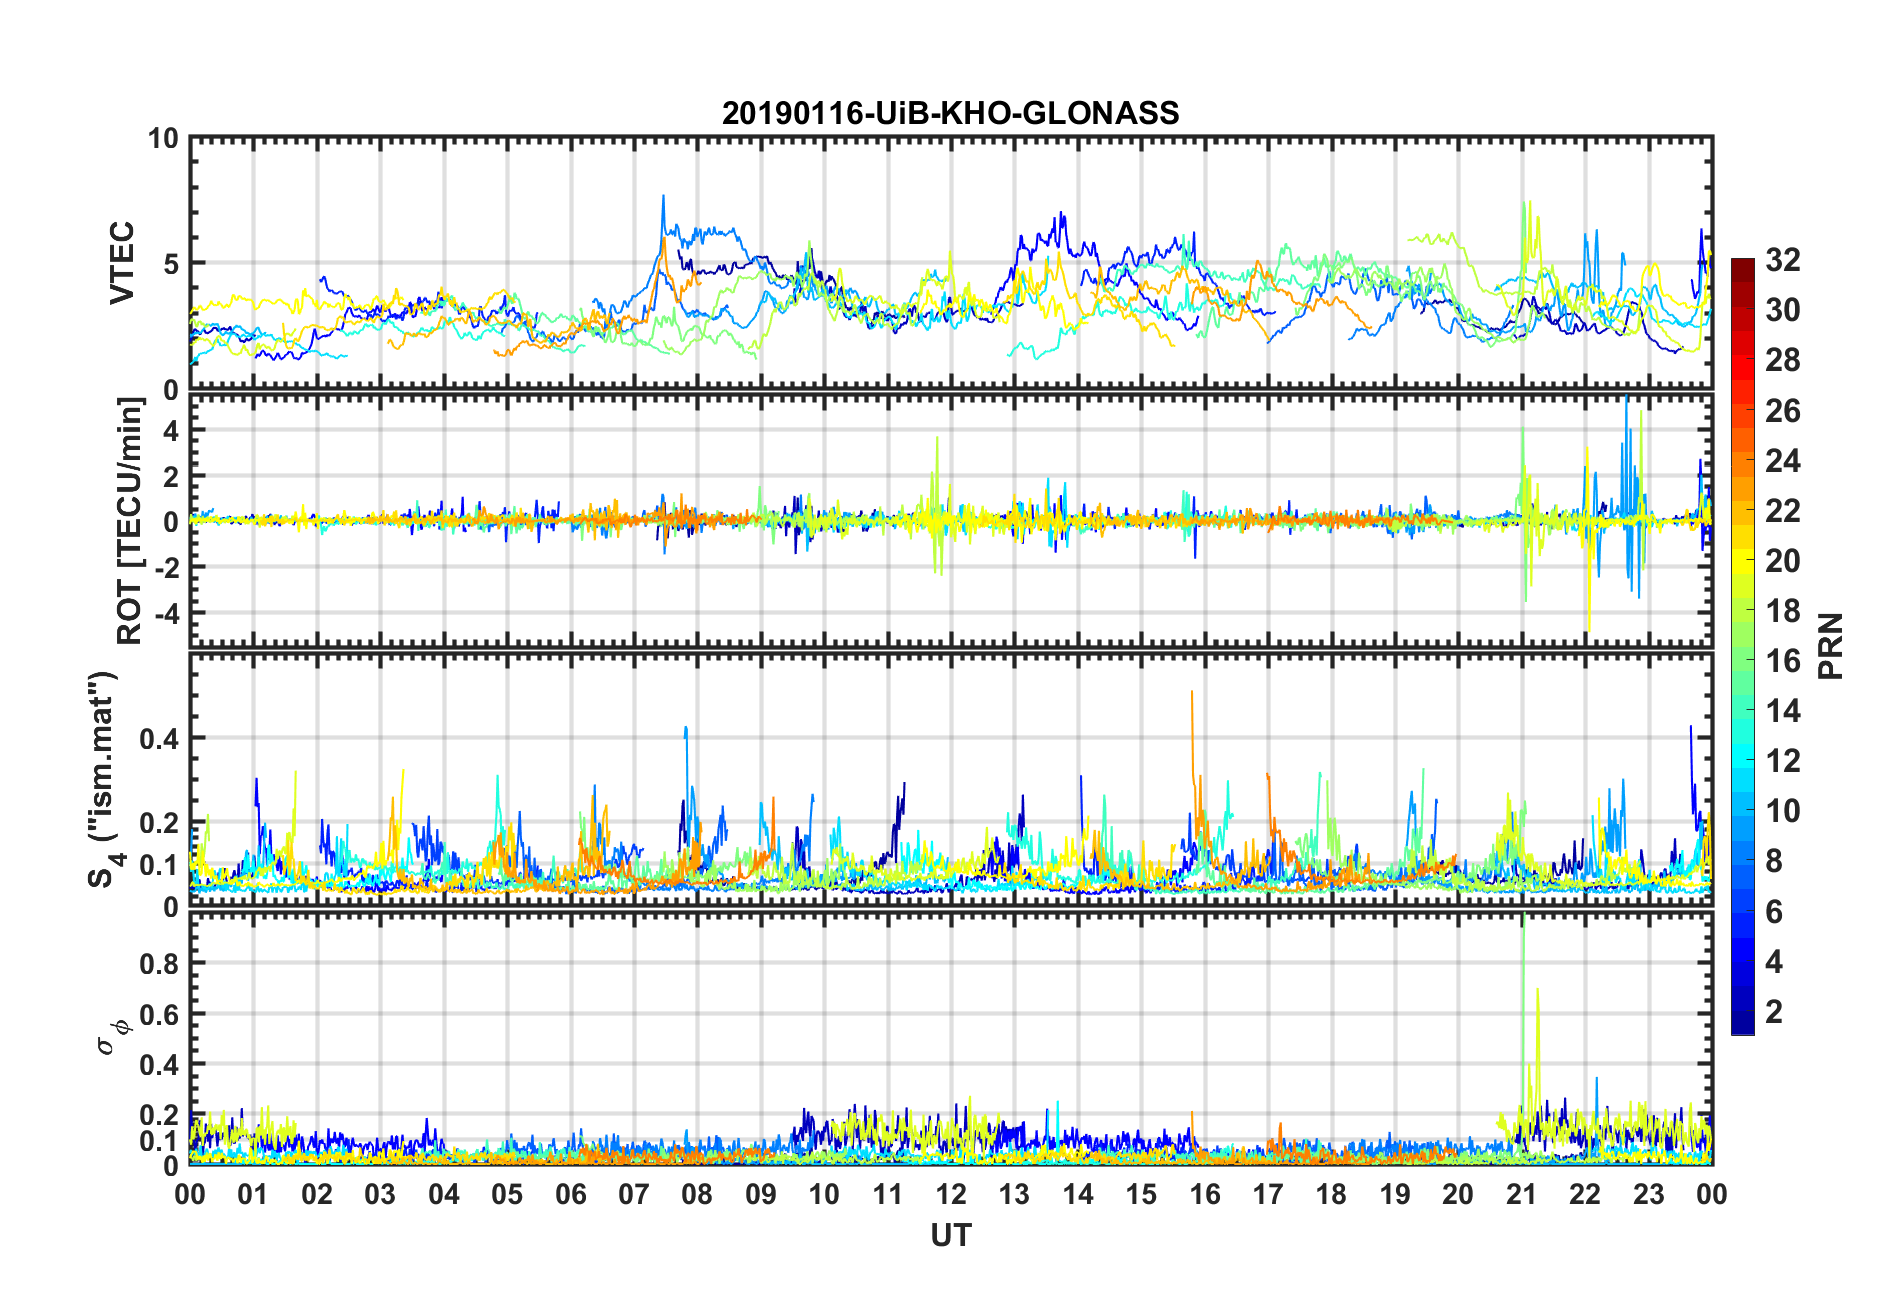Select x-axis tick label 01
This screenshot has height=1292, width=1902.
(253, 1194)
